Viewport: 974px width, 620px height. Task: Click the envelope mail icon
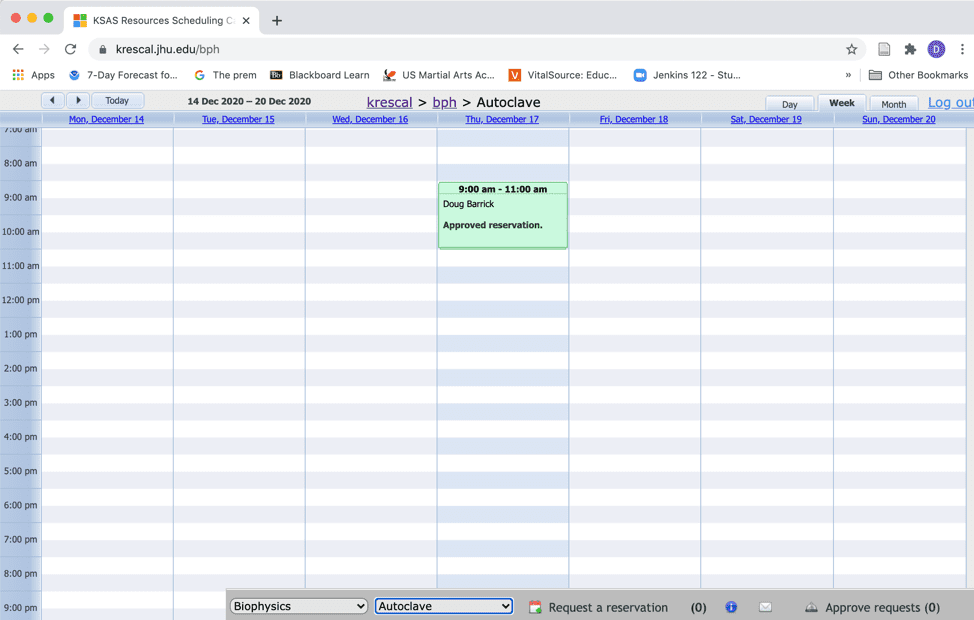[x=765, y=607]
